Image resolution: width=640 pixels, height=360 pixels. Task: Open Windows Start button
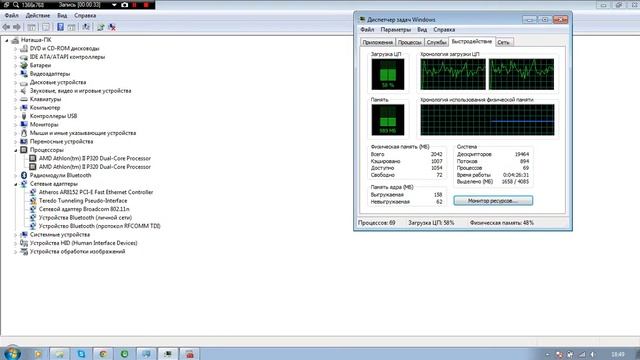tap(11, 353)
